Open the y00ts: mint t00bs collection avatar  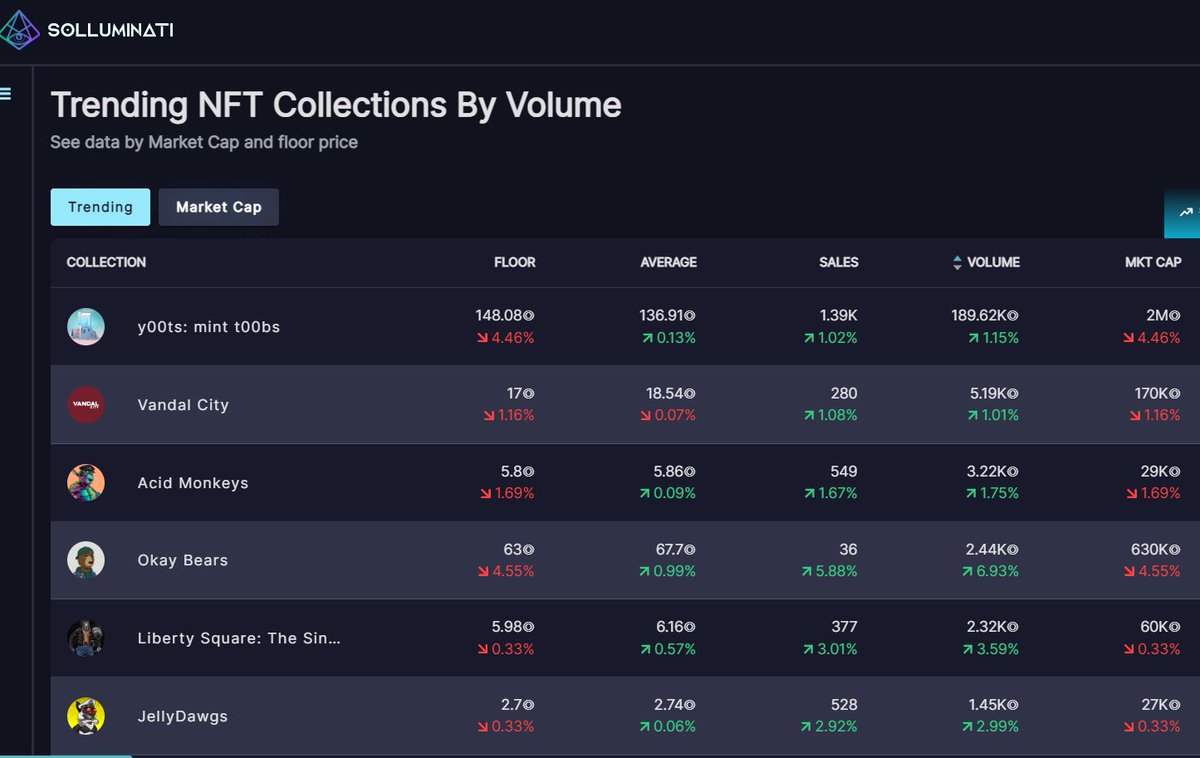[x=86, y=327]
